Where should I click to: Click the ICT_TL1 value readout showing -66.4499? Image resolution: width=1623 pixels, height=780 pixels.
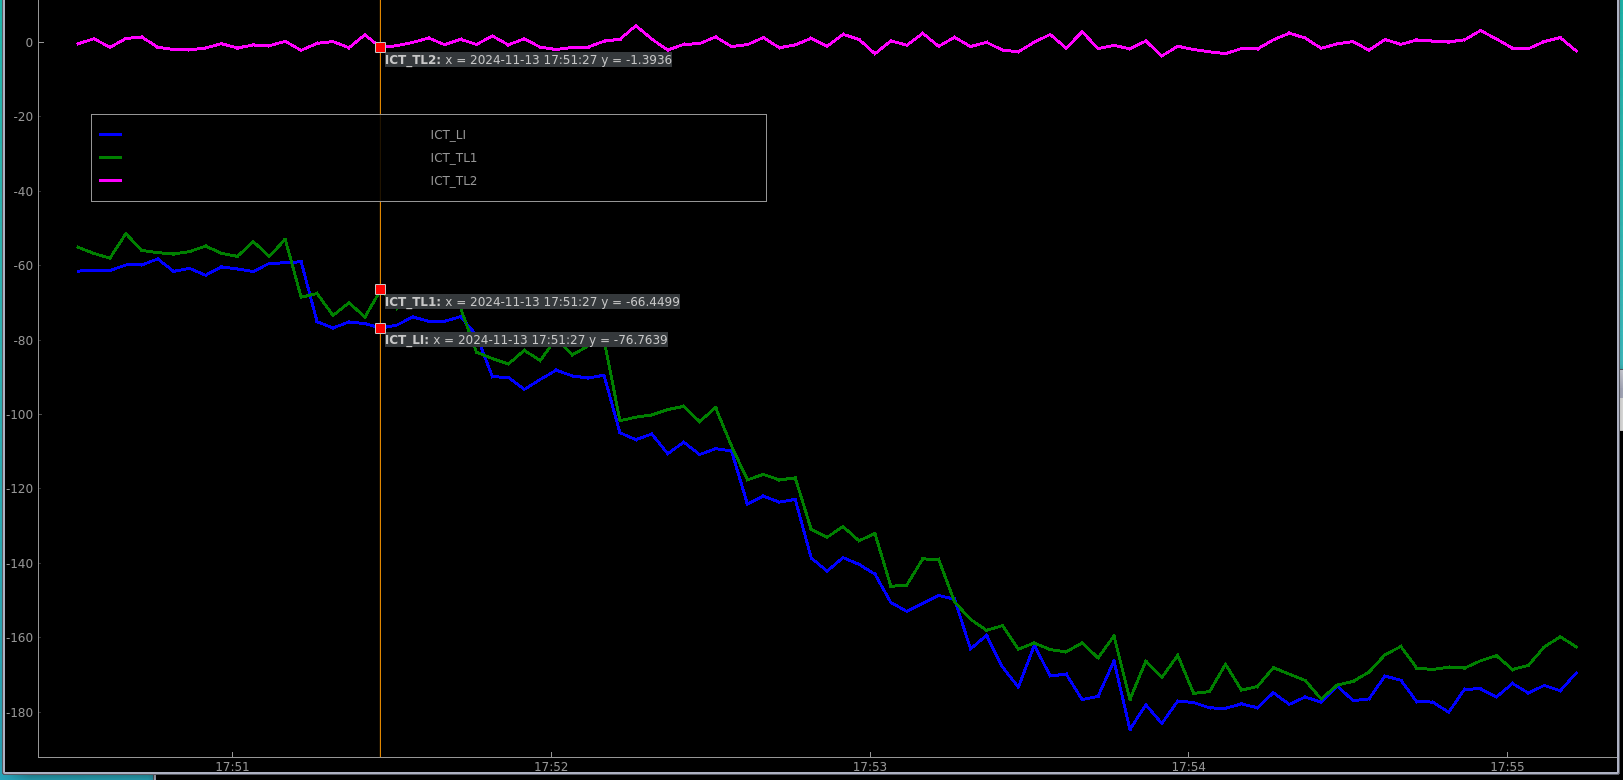(532, 302)
